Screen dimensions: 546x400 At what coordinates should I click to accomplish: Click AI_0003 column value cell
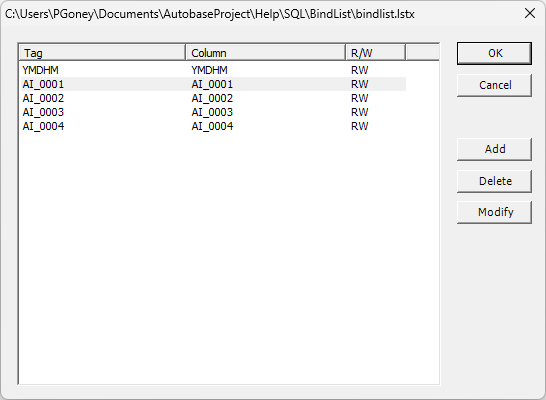(x=212, y=112)
